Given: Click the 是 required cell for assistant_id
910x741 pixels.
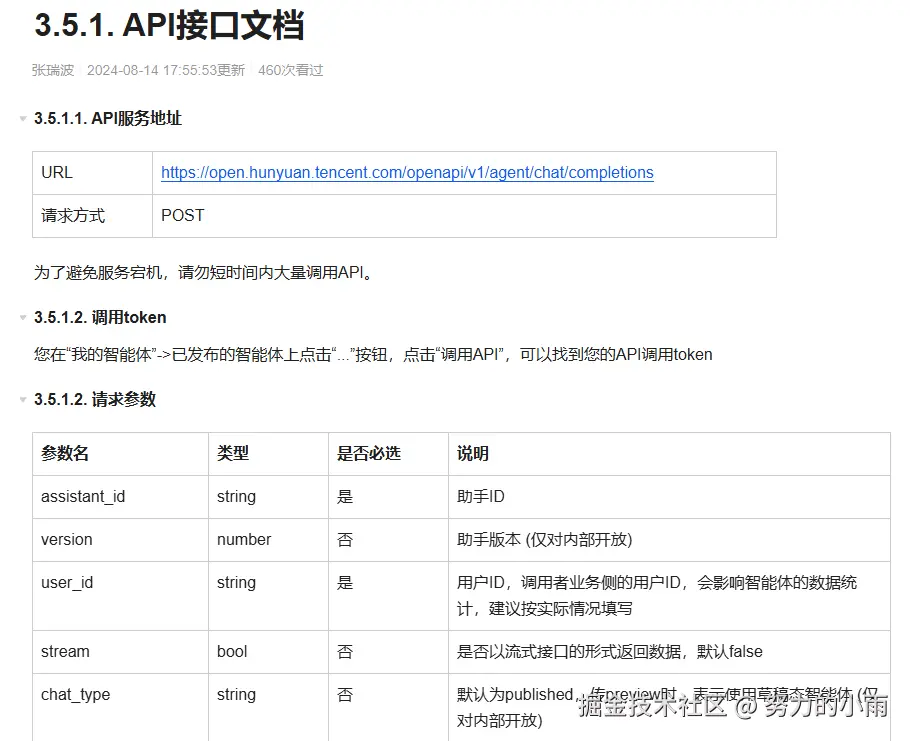Looking at the screenshot, I should [x=388, y=497].
